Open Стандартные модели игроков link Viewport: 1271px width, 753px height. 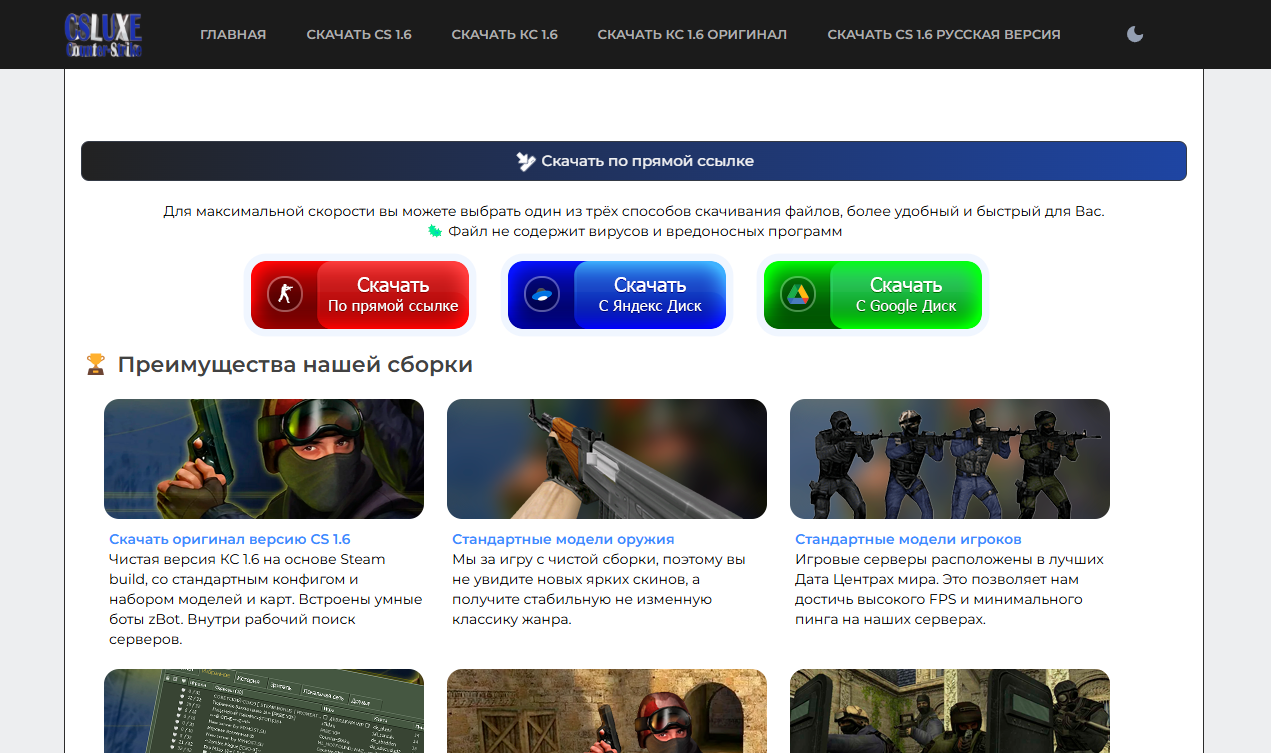click(908, 539)
